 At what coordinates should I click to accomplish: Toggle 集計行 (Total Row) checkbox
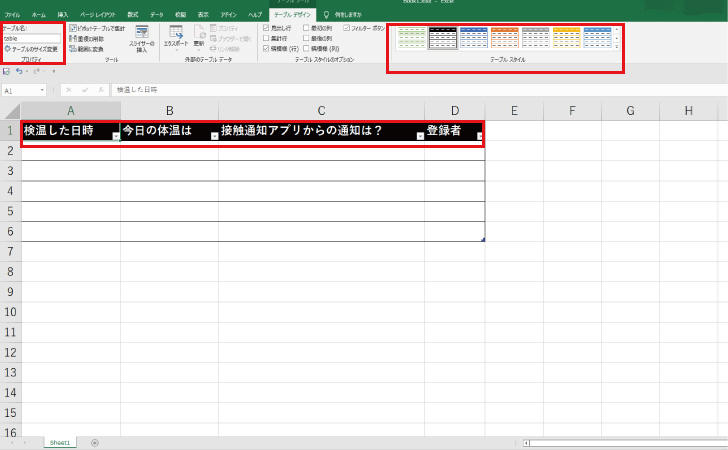click(266, 38)
